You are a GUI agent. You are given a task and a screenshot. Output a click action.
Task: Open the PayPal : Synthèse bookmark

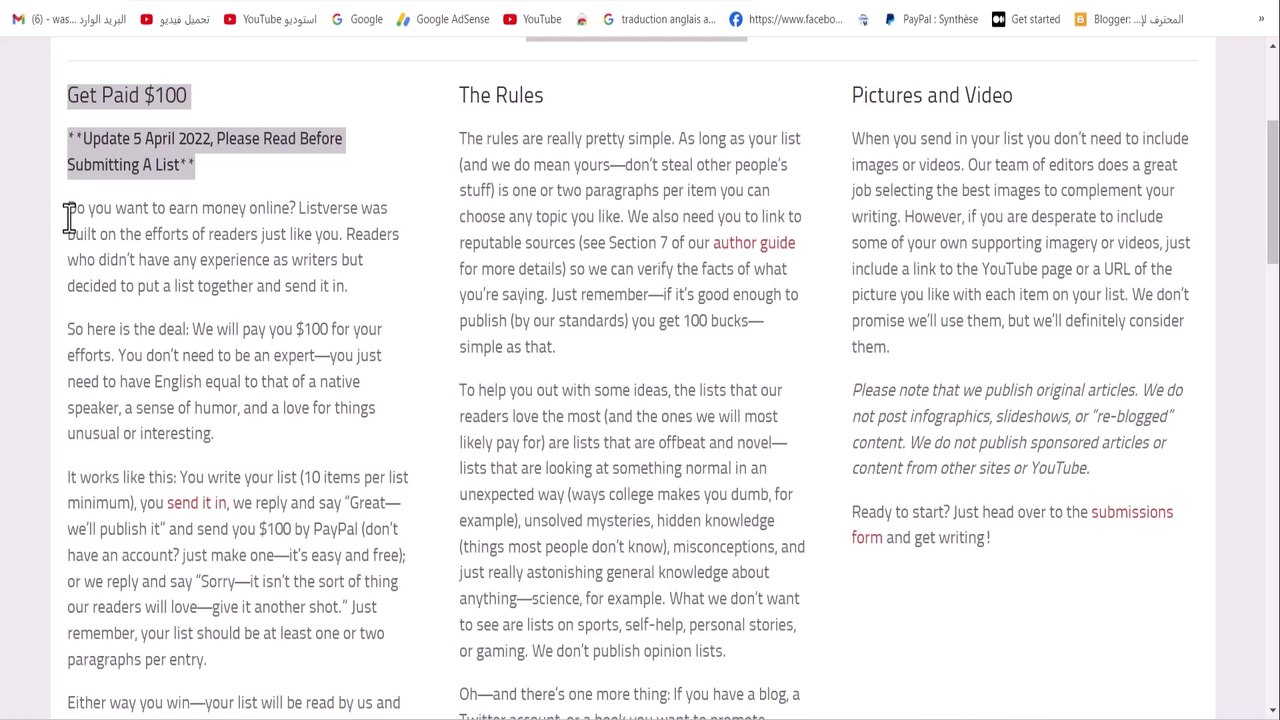(x=931, y=19)
